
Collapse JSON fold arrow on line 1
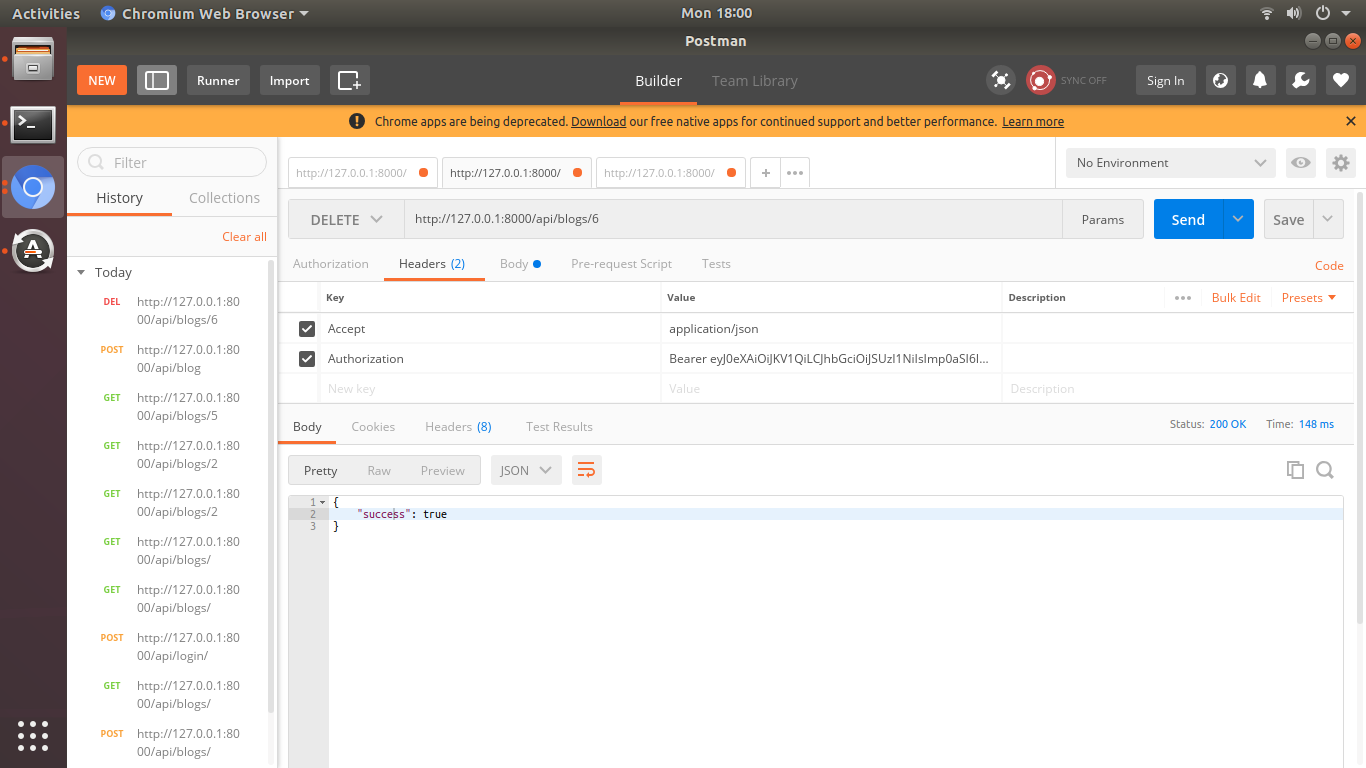point(322,502)
